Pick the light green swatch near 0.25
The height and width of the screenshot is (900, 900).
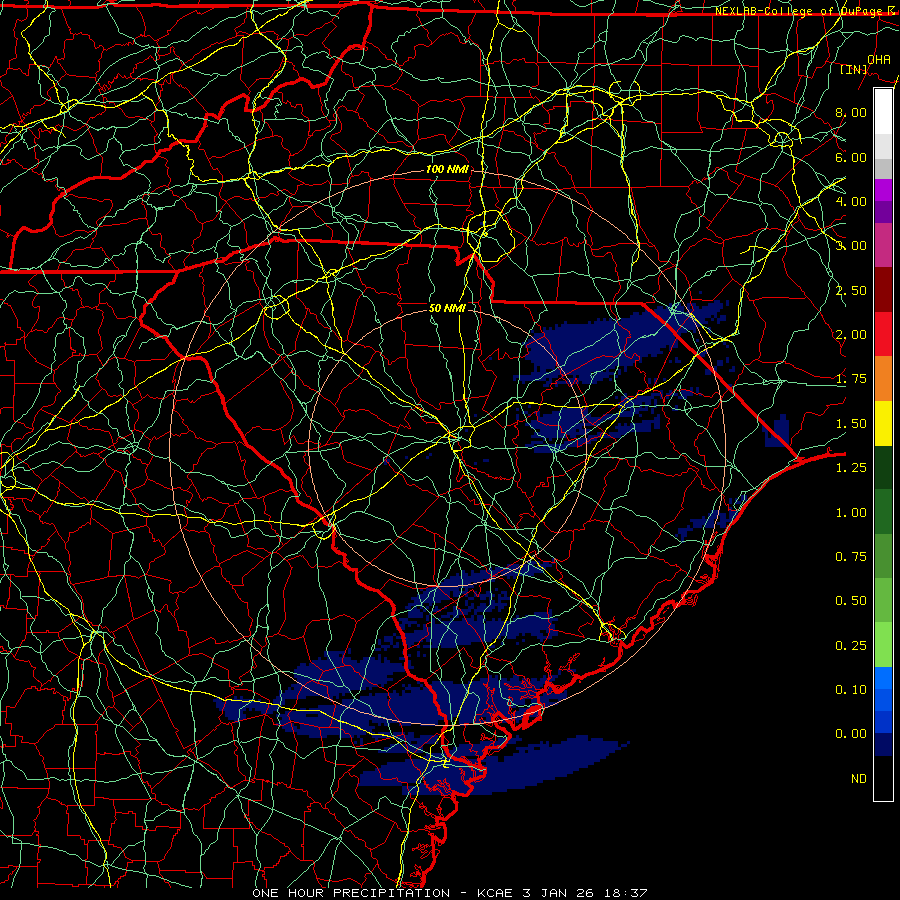883,646
